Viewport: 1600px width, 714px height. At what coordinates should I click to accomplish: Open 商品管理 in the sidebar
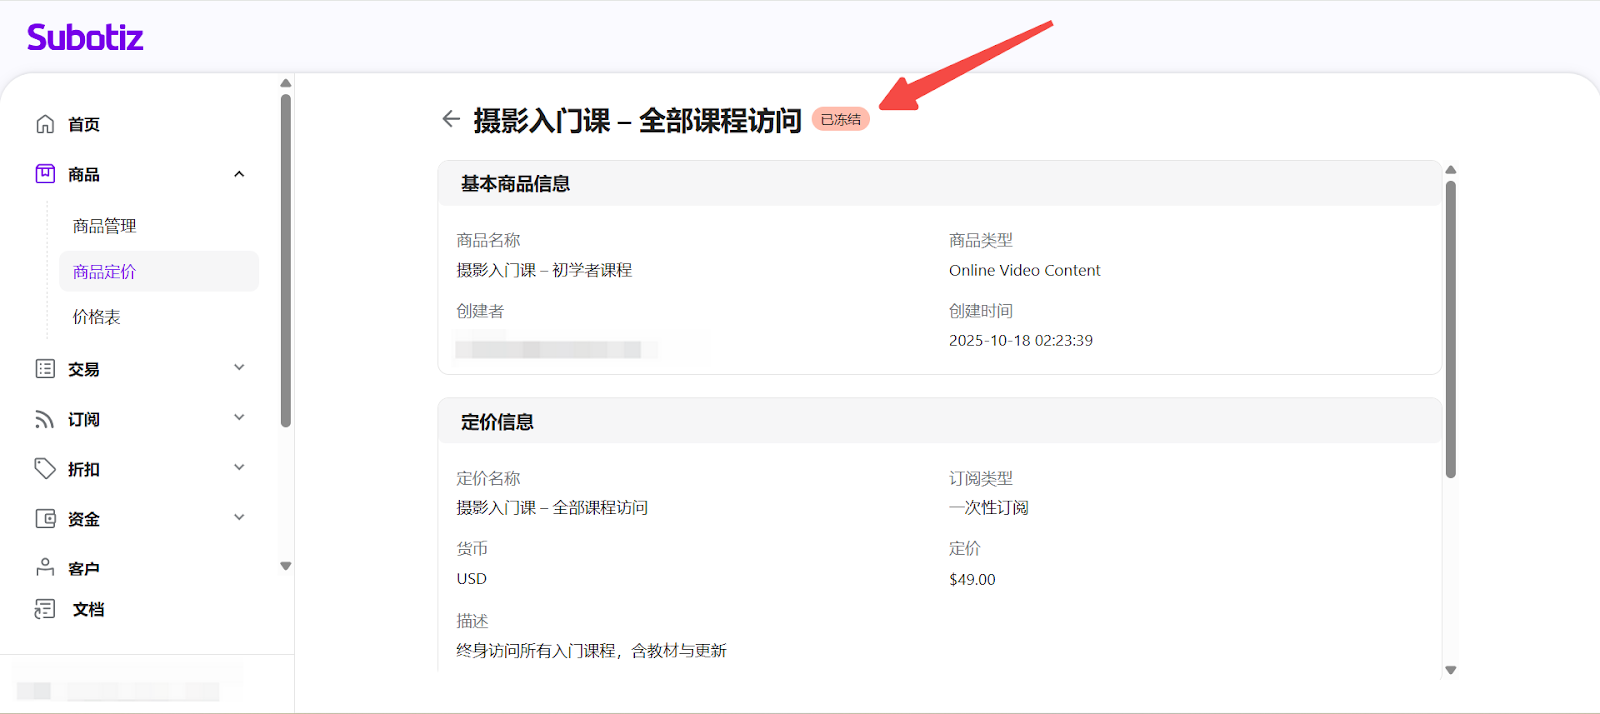[x=104, y=226]
